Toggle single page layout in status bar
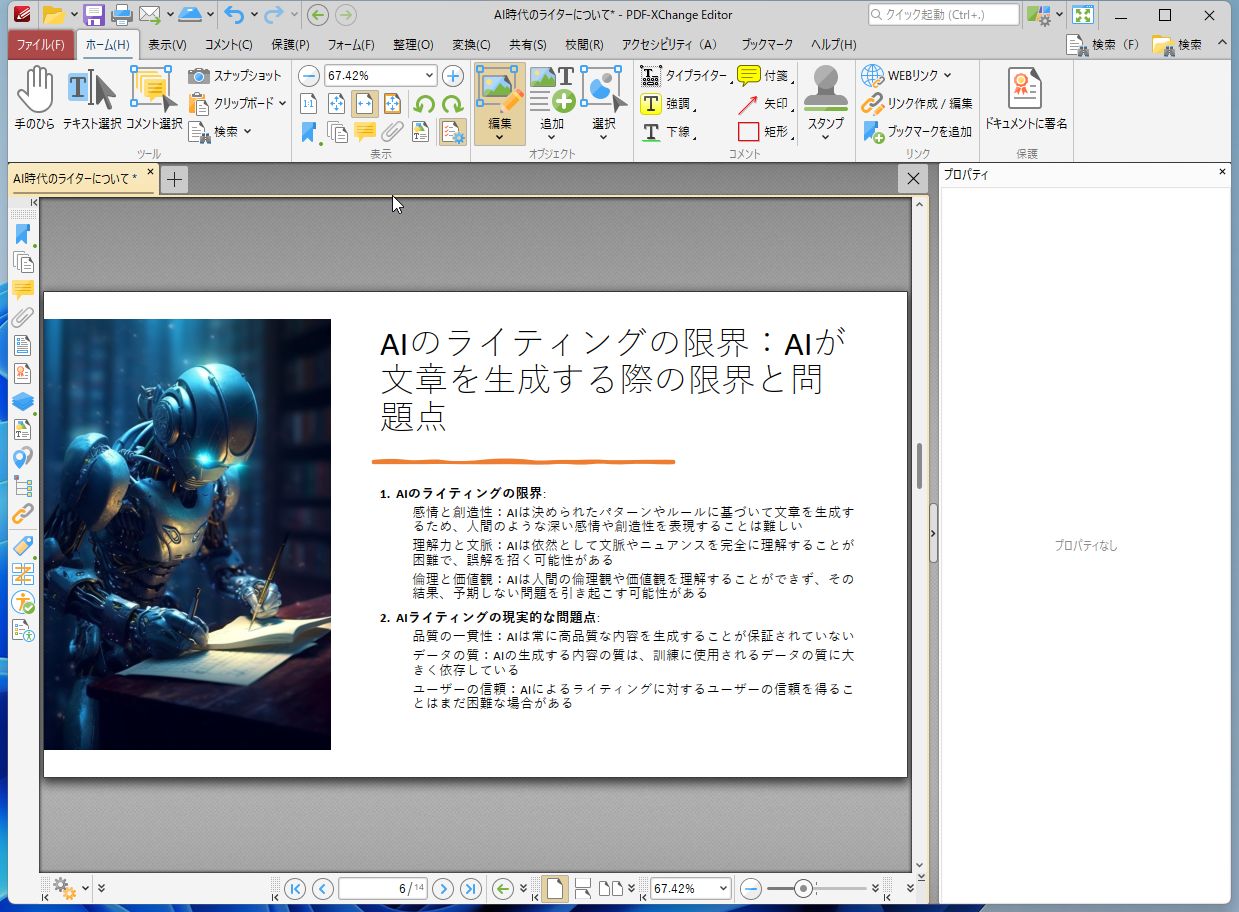Image resolution: width=1239 pixels, height=912 pixels. (554, 888)
